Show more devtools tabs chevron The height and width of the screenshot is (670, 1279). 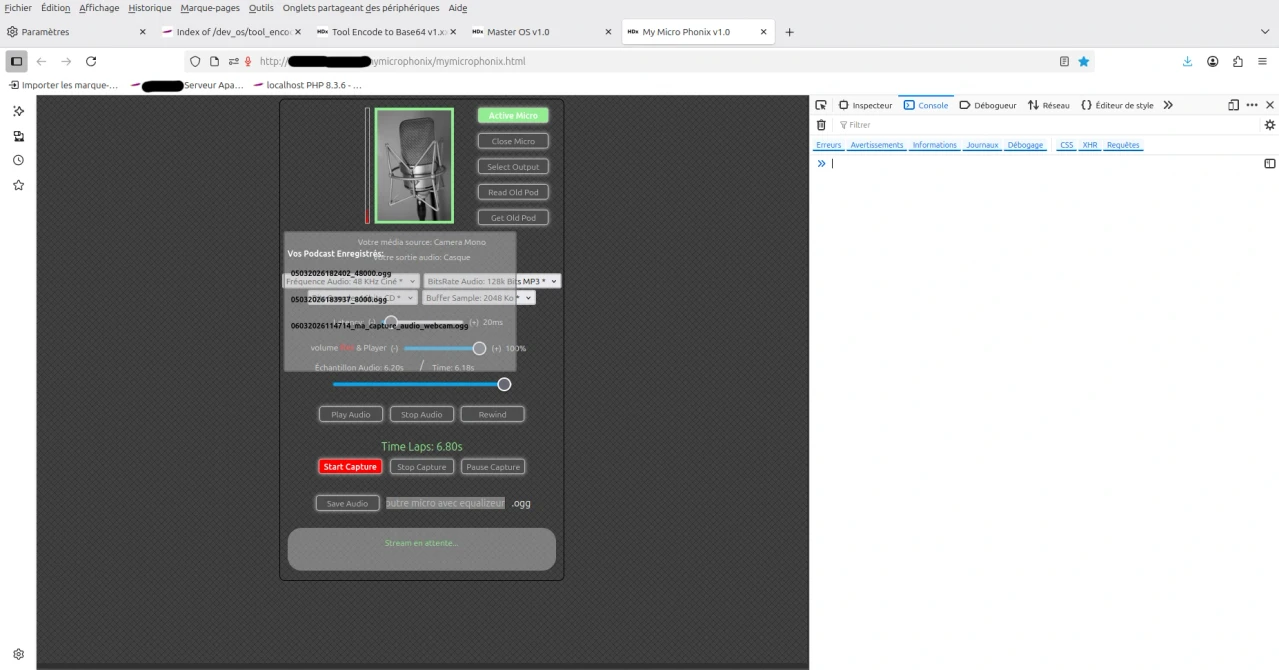(1167, 105)
